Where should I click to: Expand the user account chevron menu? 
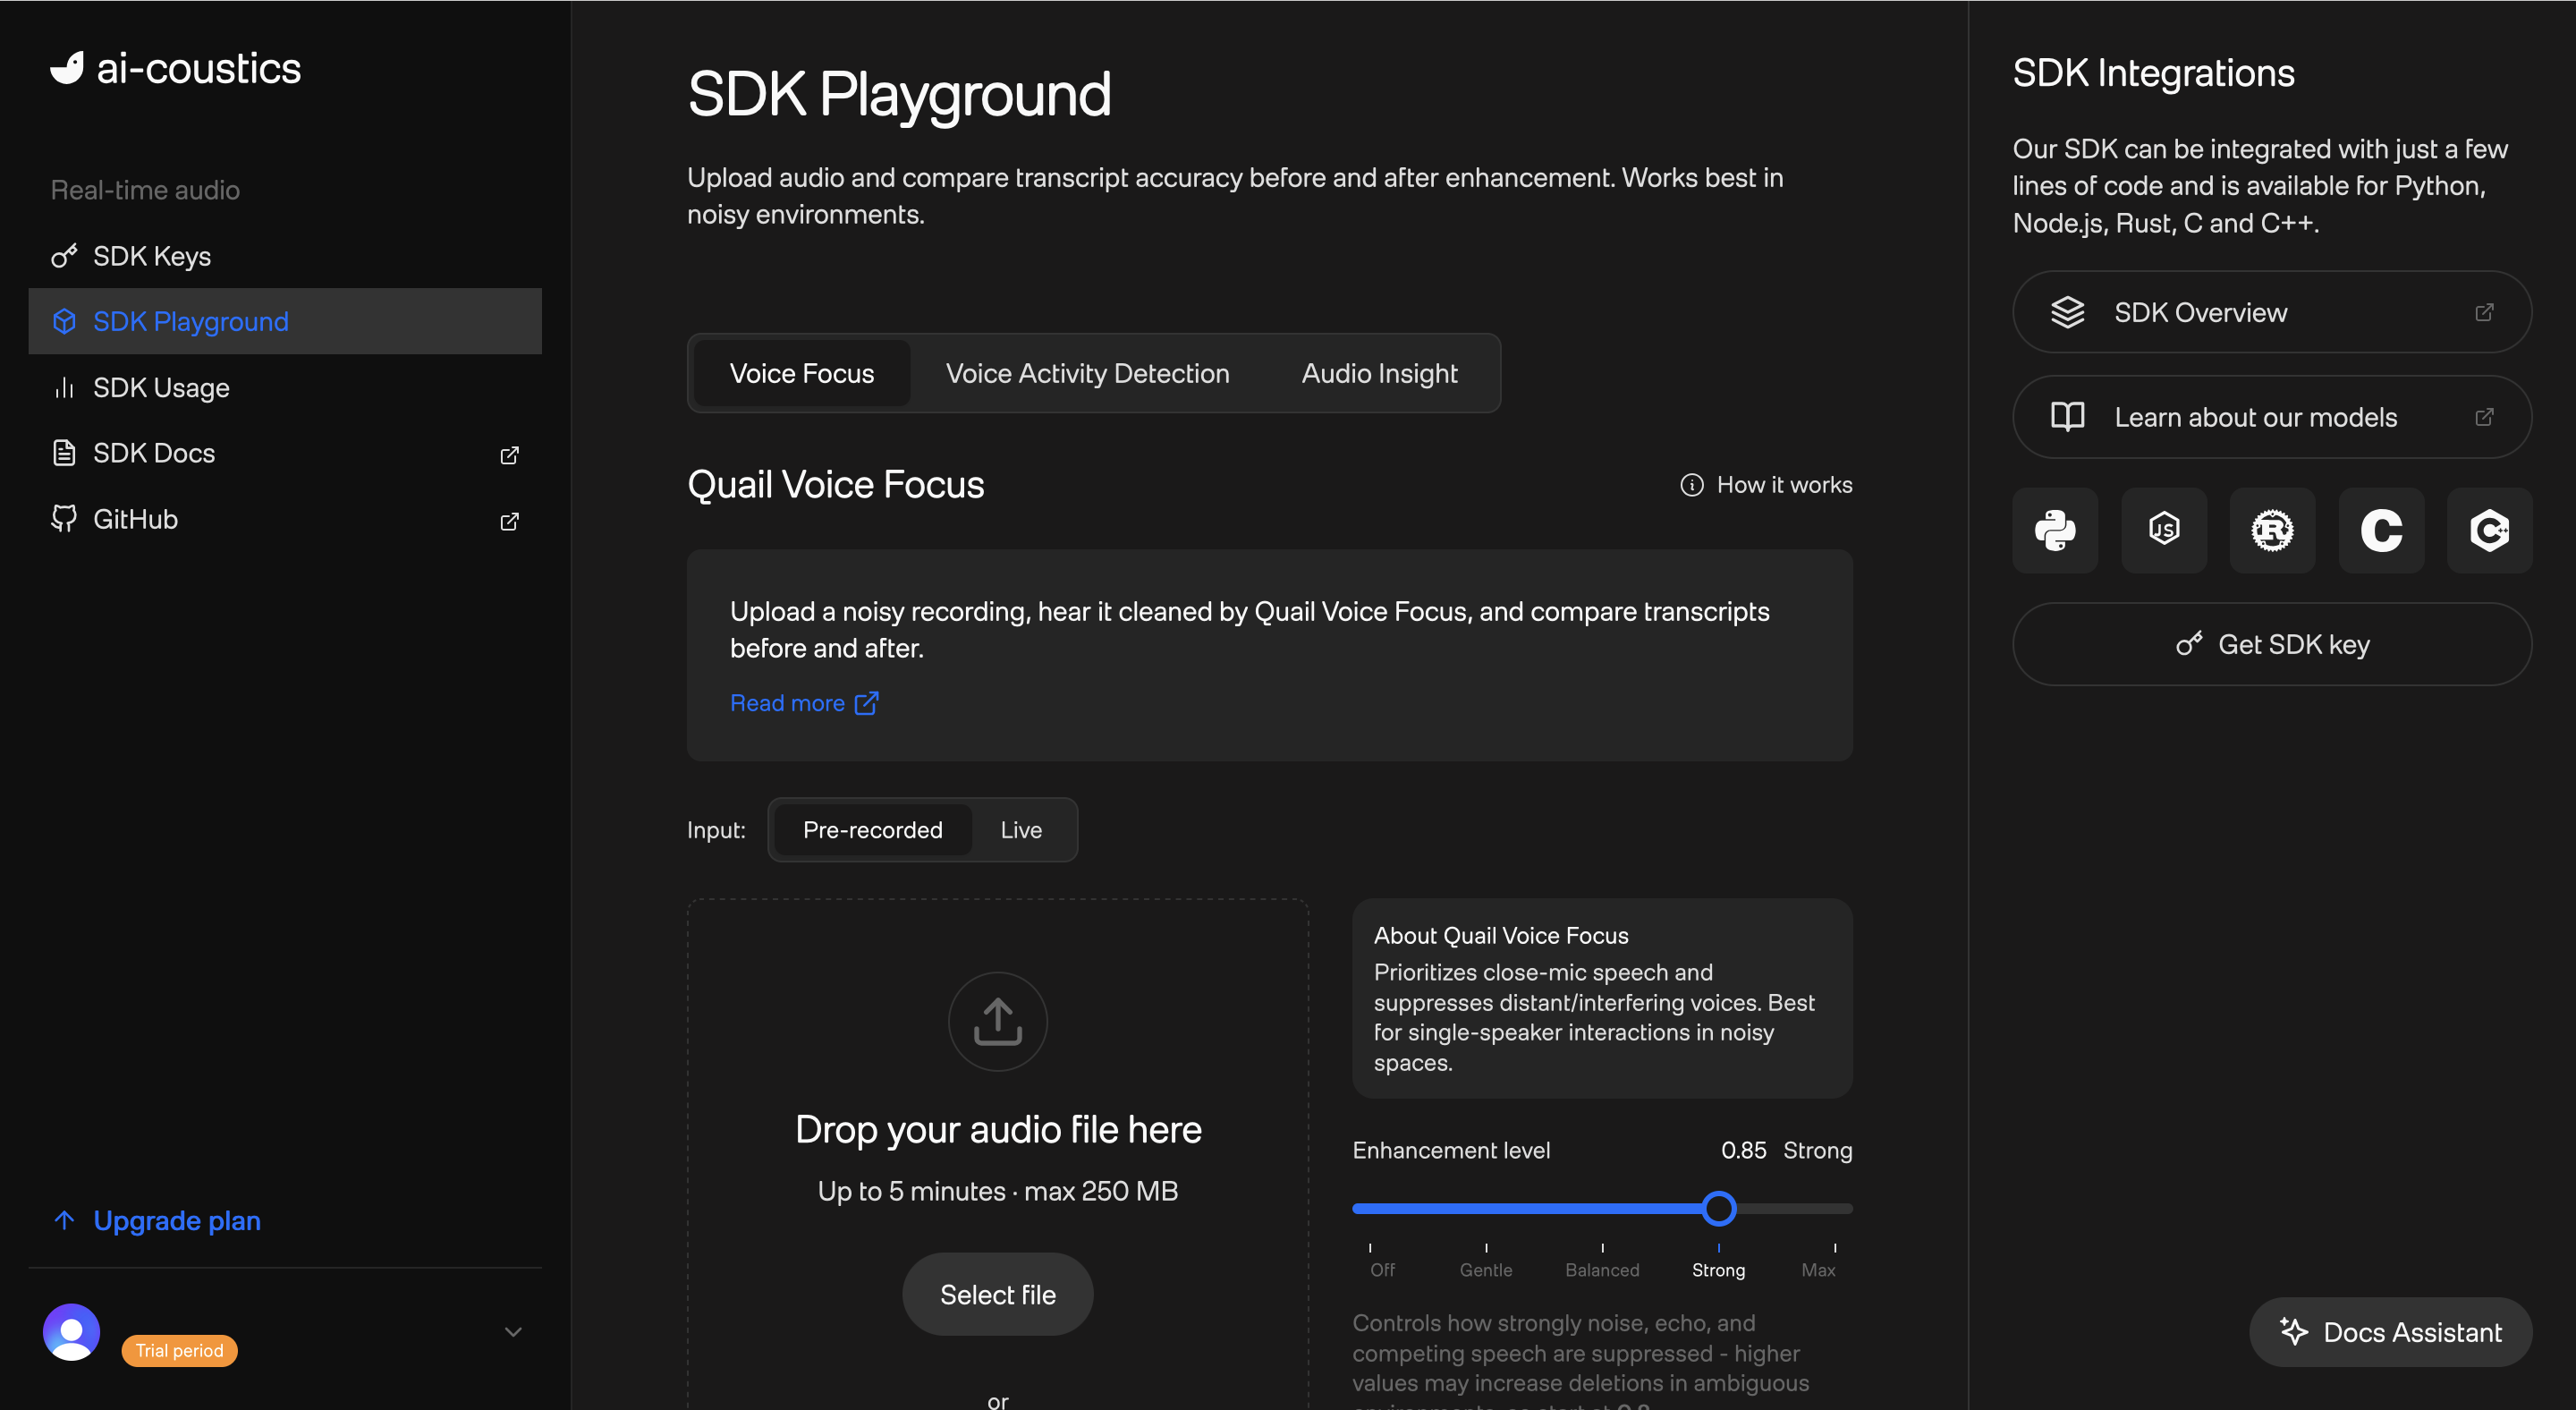[x=513, y=1332]
